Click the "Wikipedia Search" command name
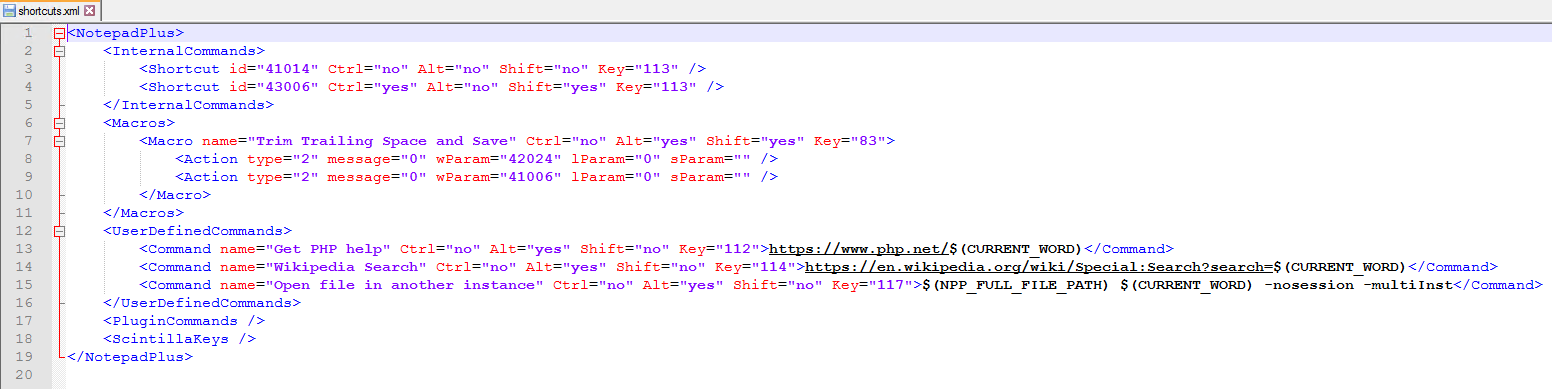Image resolution: width=1552 pixels, height=389 pixels. (x=345, y=267)
